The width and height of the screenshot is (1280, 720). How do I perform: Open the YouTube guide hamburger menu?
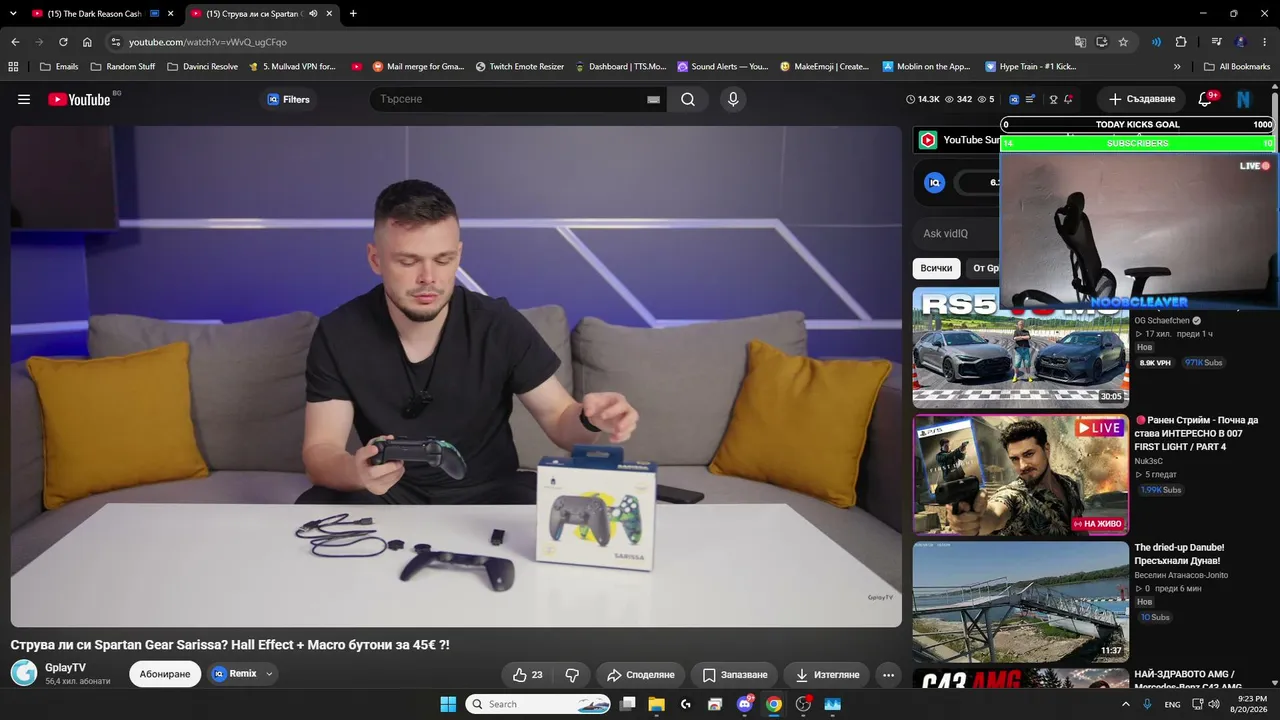click(x=24, y=99)
